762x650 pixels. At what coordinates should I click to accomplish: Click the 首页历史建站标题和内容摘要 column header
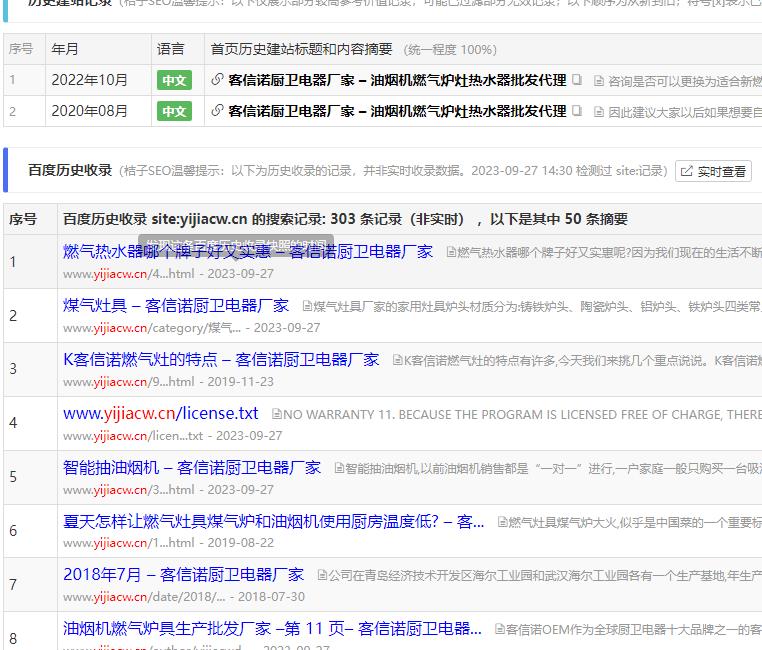pos(301,49)
